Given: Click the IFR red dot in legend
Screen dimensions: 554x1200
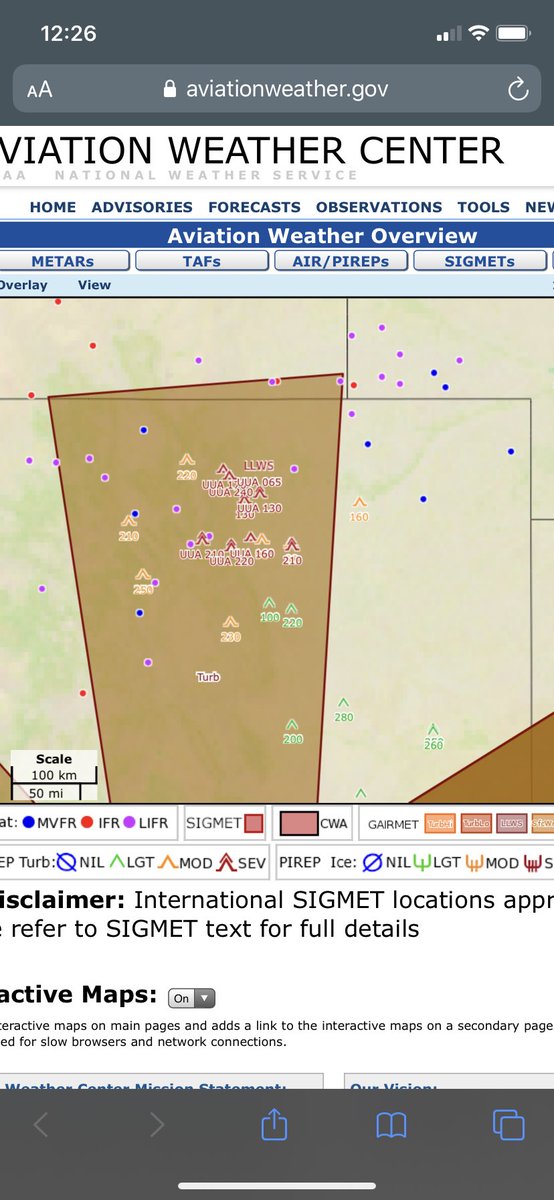Looking at the screenshot, I should tap(88, 824).
